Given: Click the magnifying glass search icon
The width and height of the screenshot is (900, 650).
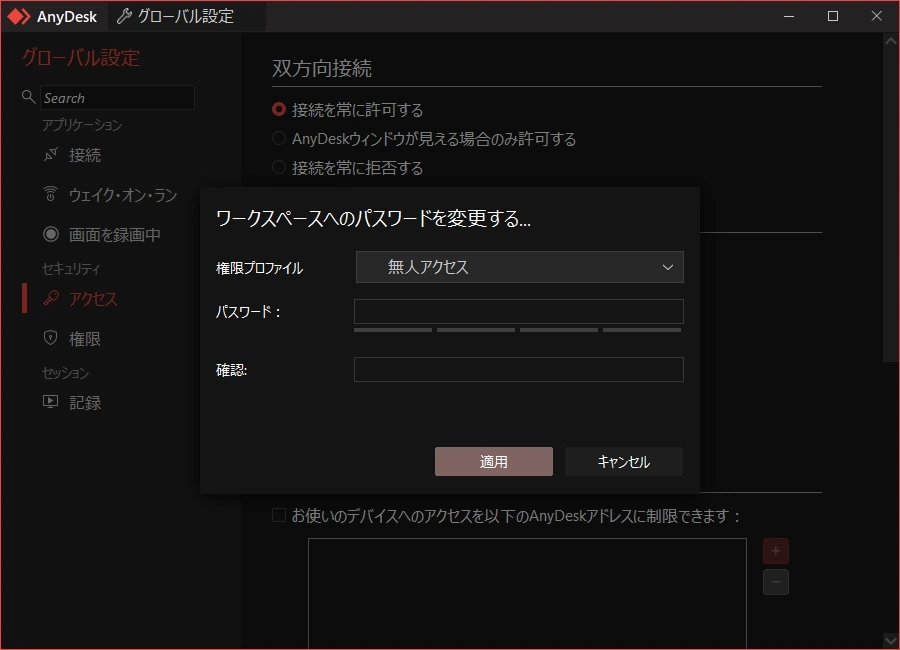Looking at the screenshot, I should tap(28, 97).
